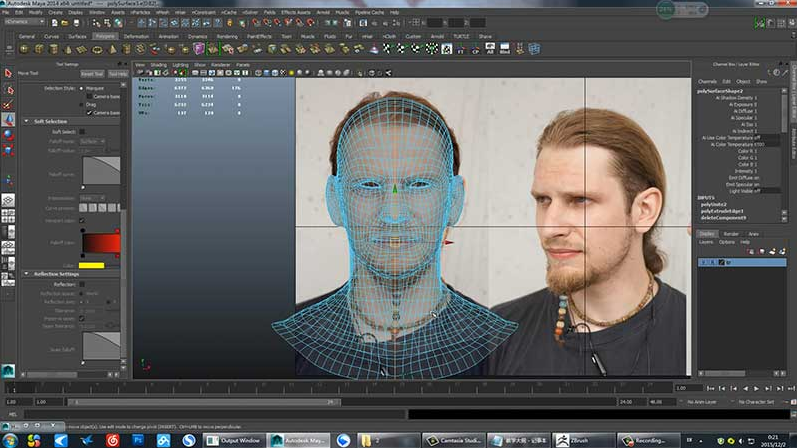Create a polygon plane from the shelf

82,49
